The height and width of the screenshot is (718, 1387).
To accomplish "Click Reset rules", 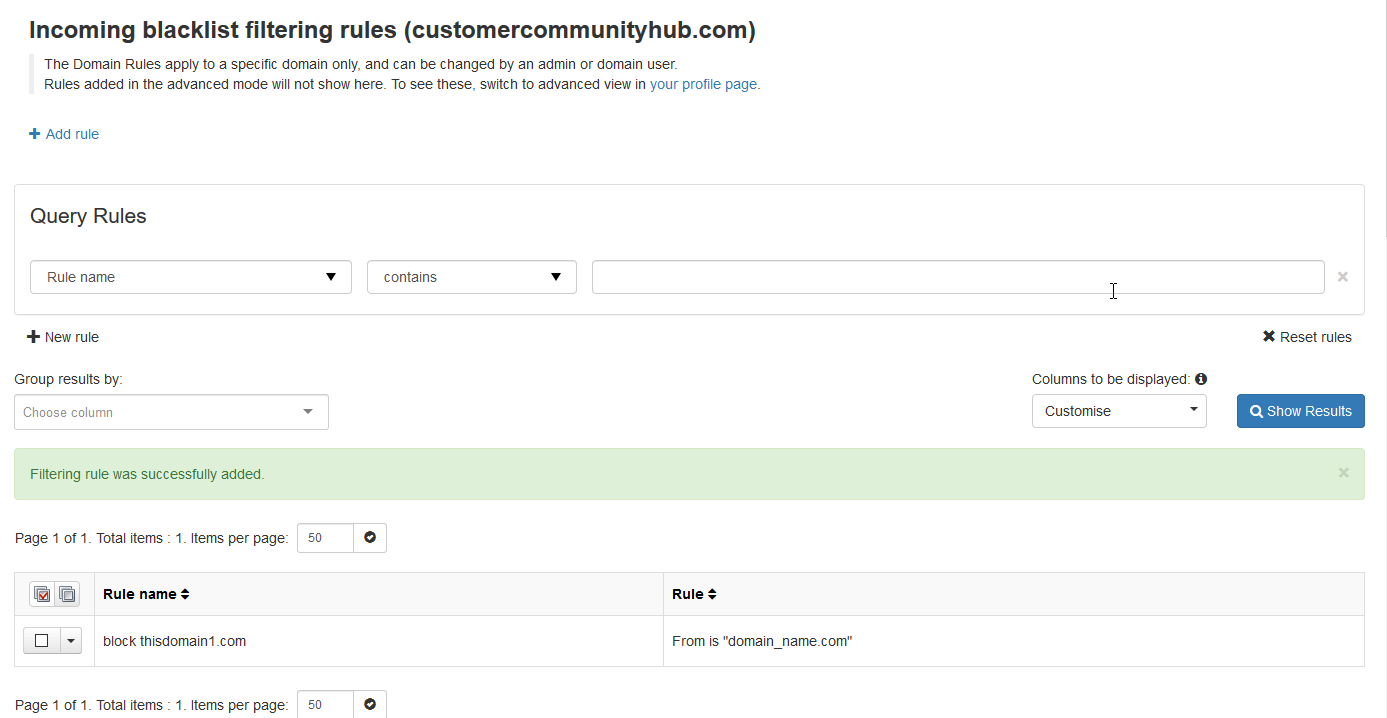I will 1307,337.
